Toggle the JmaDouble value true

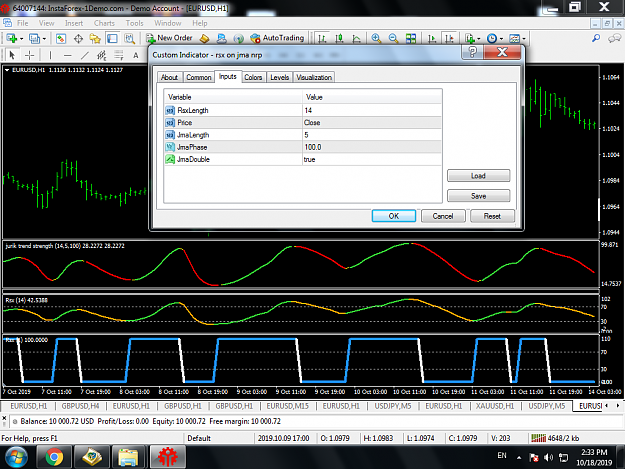[371, 159]
